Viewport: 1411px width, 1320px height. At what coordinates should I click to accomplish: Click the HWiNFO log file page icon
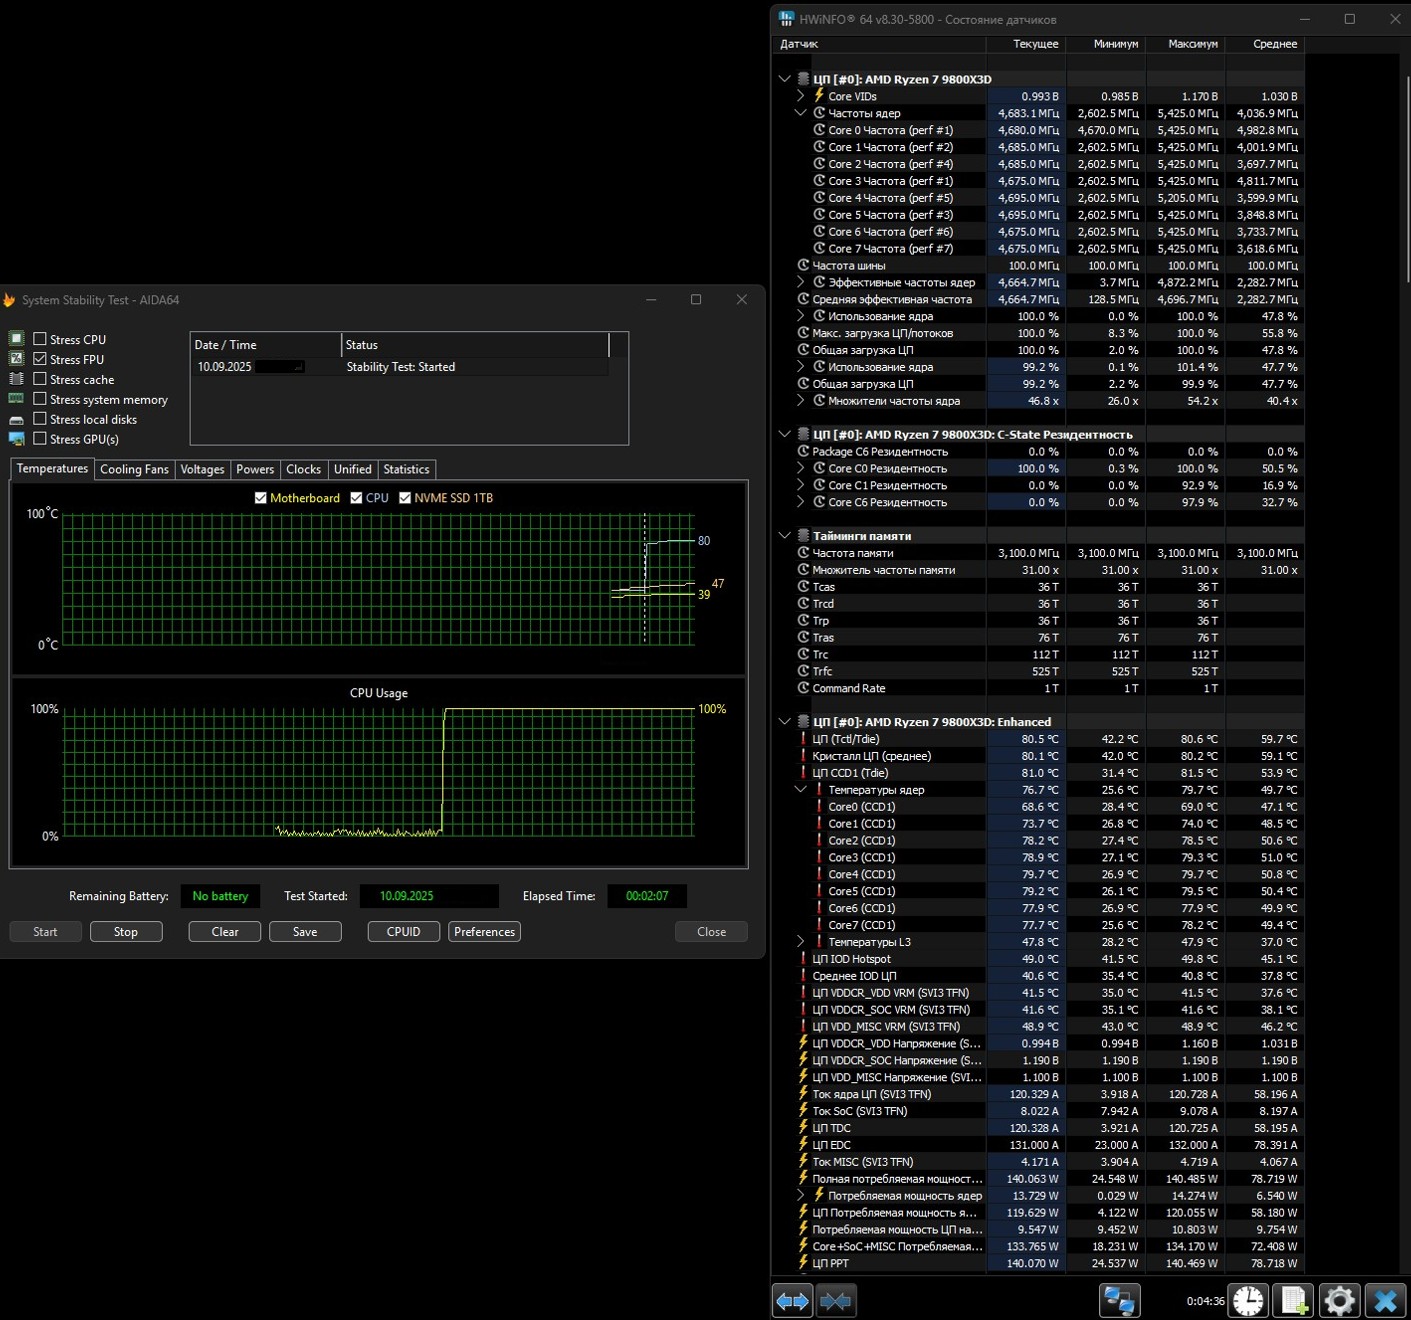(x=1294, y=1301)
